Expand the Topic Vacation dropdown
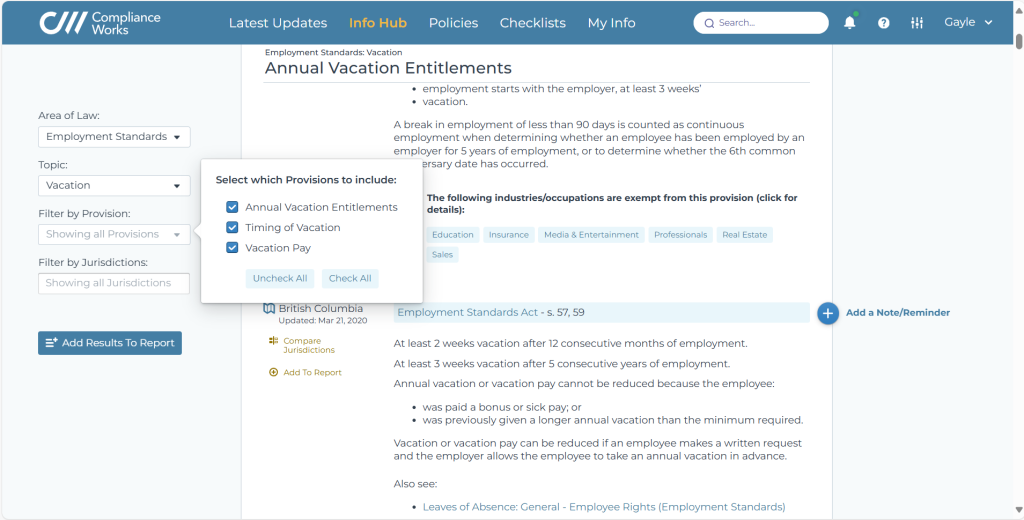 point(114,186)
